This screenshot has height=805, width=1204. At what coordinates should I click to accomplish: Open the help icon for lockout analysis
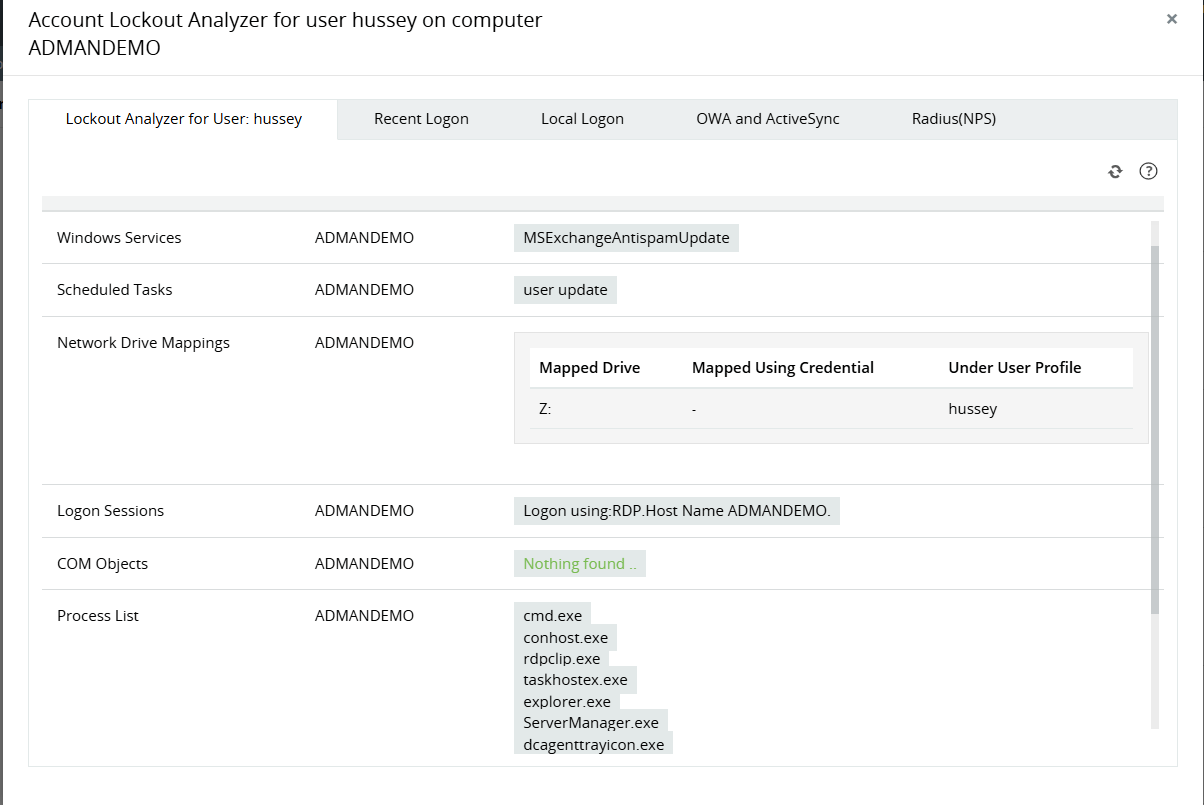1148,171
